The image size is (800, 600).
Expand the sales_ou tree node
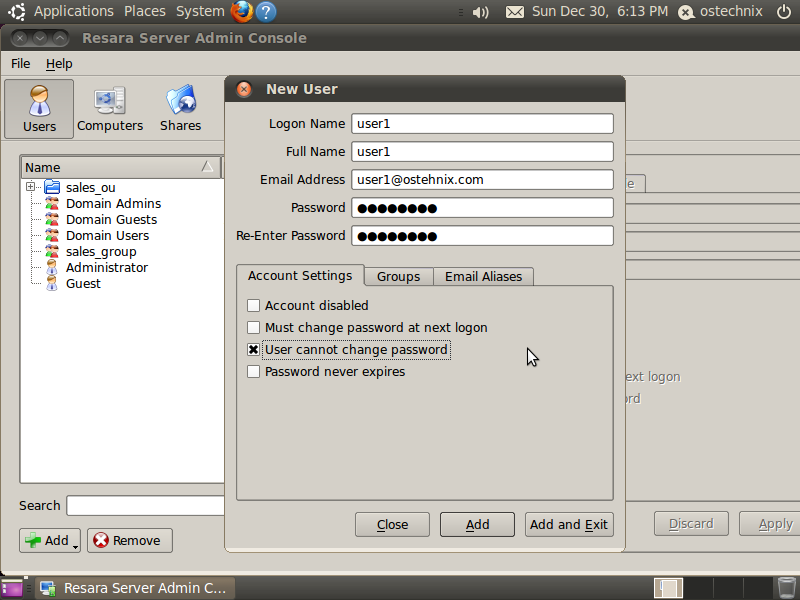[31, 187]
